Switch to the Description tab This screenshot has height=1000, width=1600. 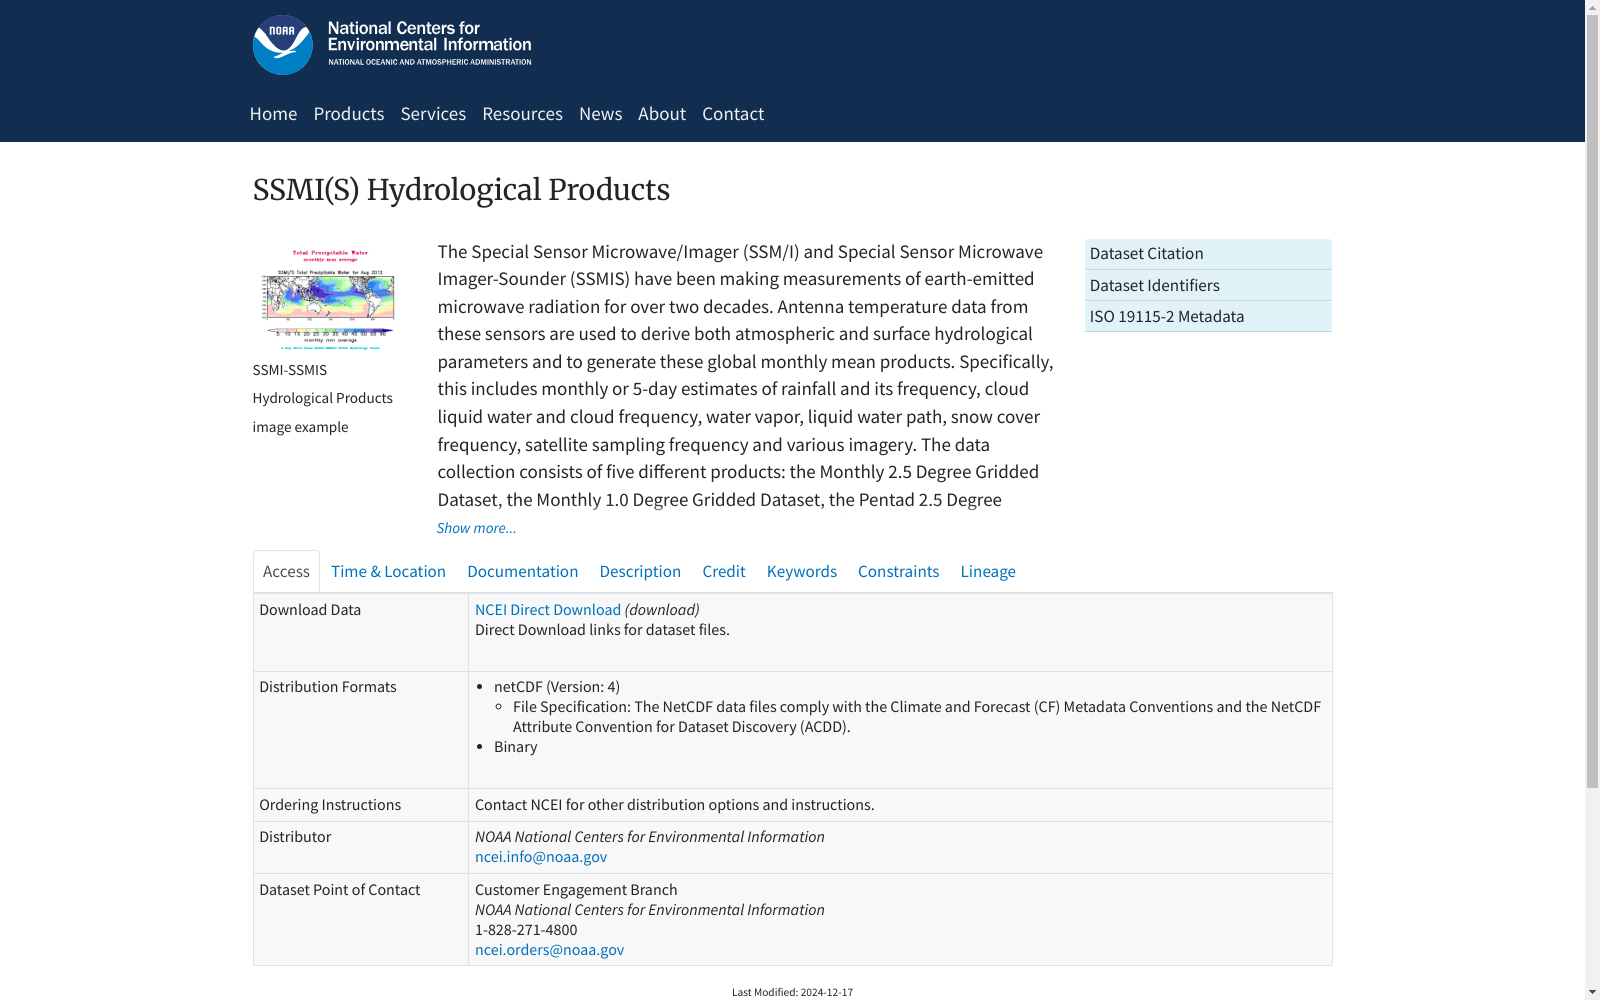click(640, 571)
